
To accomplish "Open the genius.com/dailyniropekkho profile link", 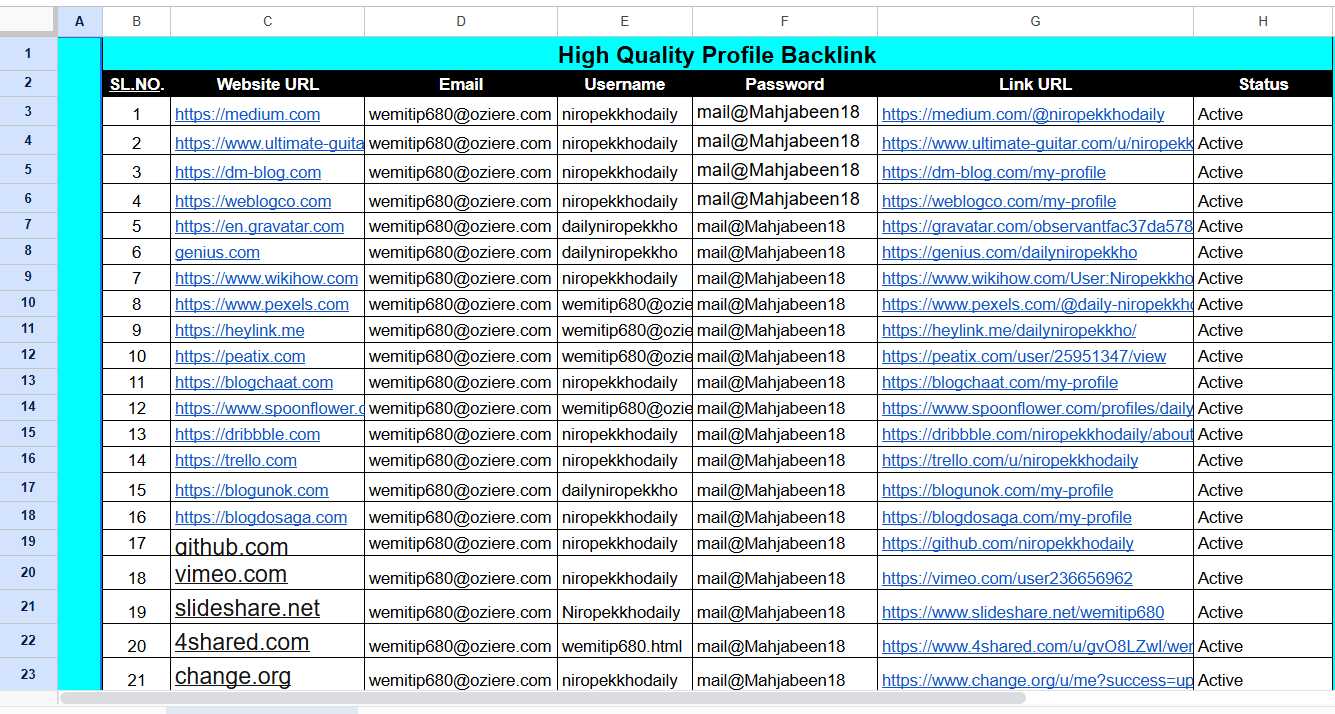I will point(1009,252).
